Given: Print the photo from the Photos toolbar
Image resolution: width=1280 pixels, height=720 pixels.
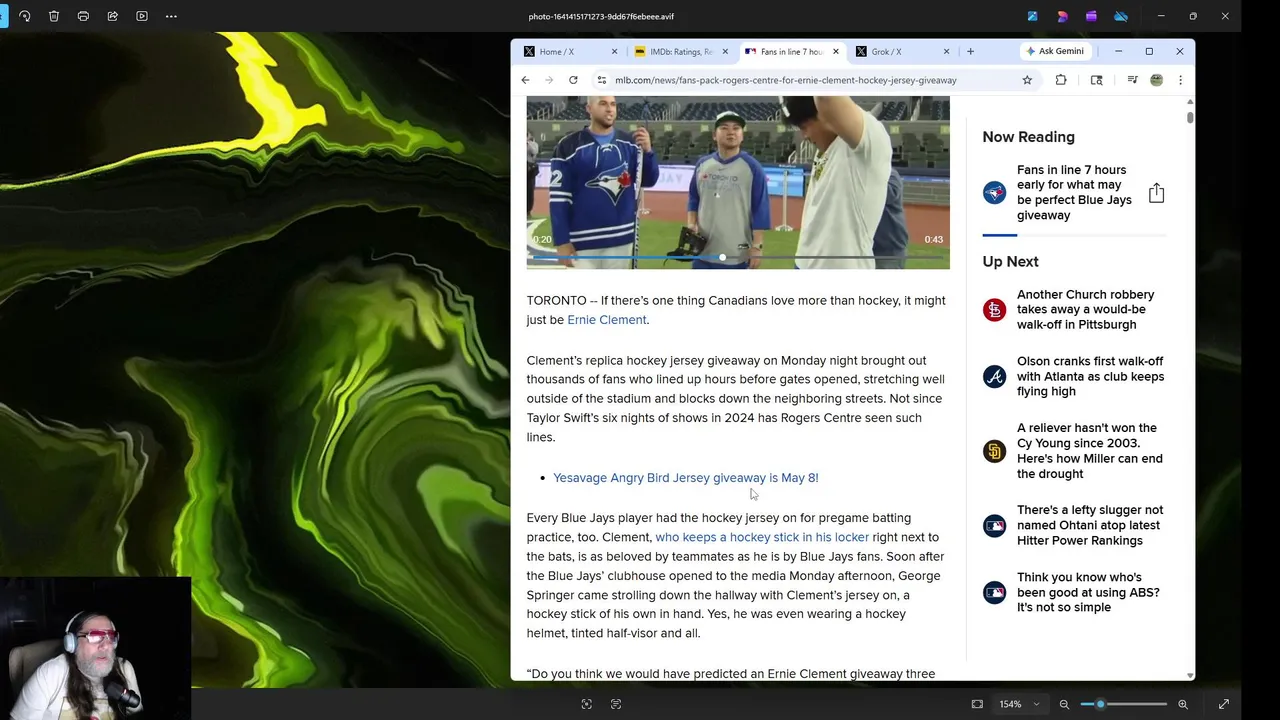Looking at the screenshot, I should coord(83,16).
